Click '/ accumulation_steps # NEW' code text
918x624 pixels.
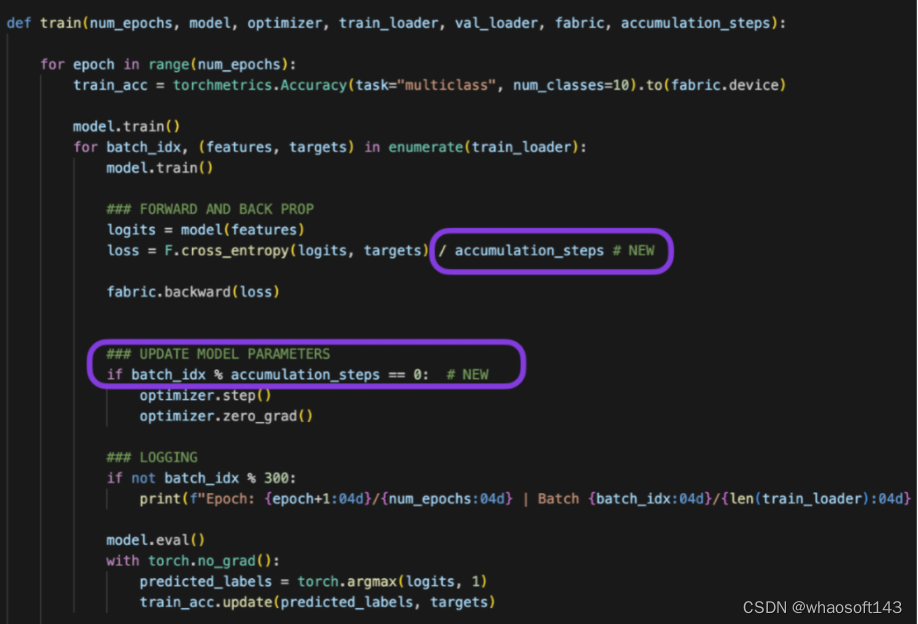[x=546, y=251]
